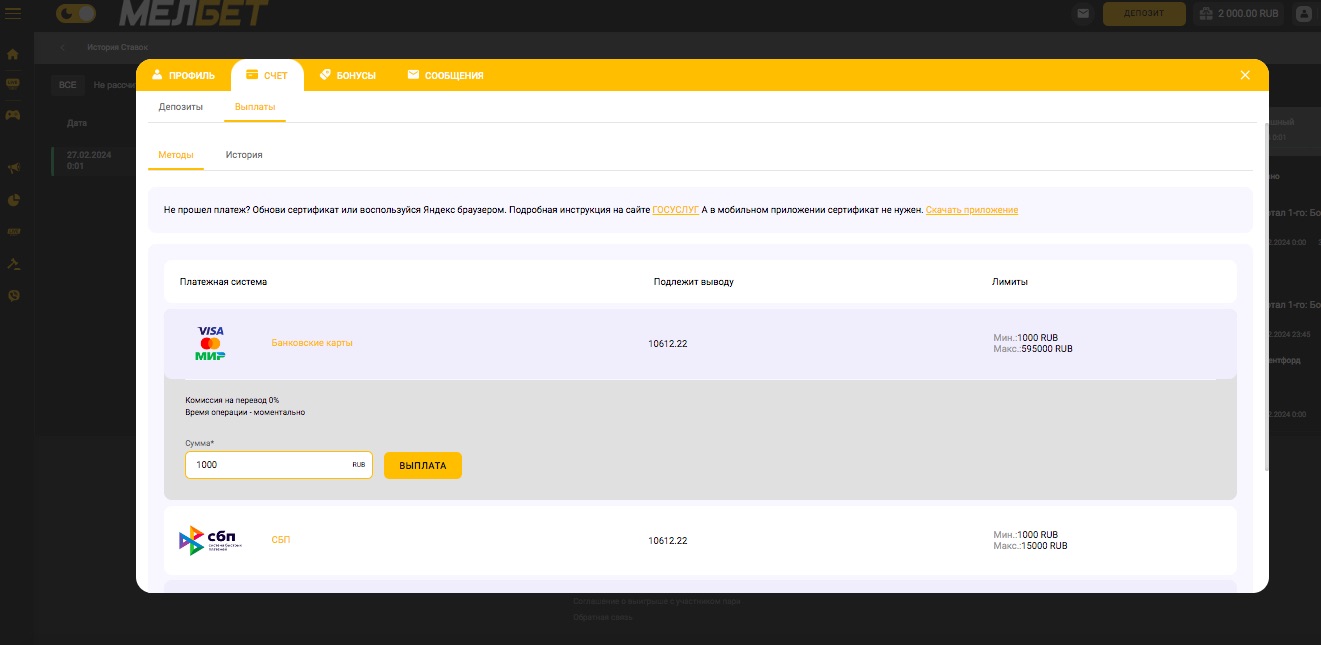Open the Депозиты sub-tab
The height and width of the screenshot is (645, 1321).
click(181, 106)
